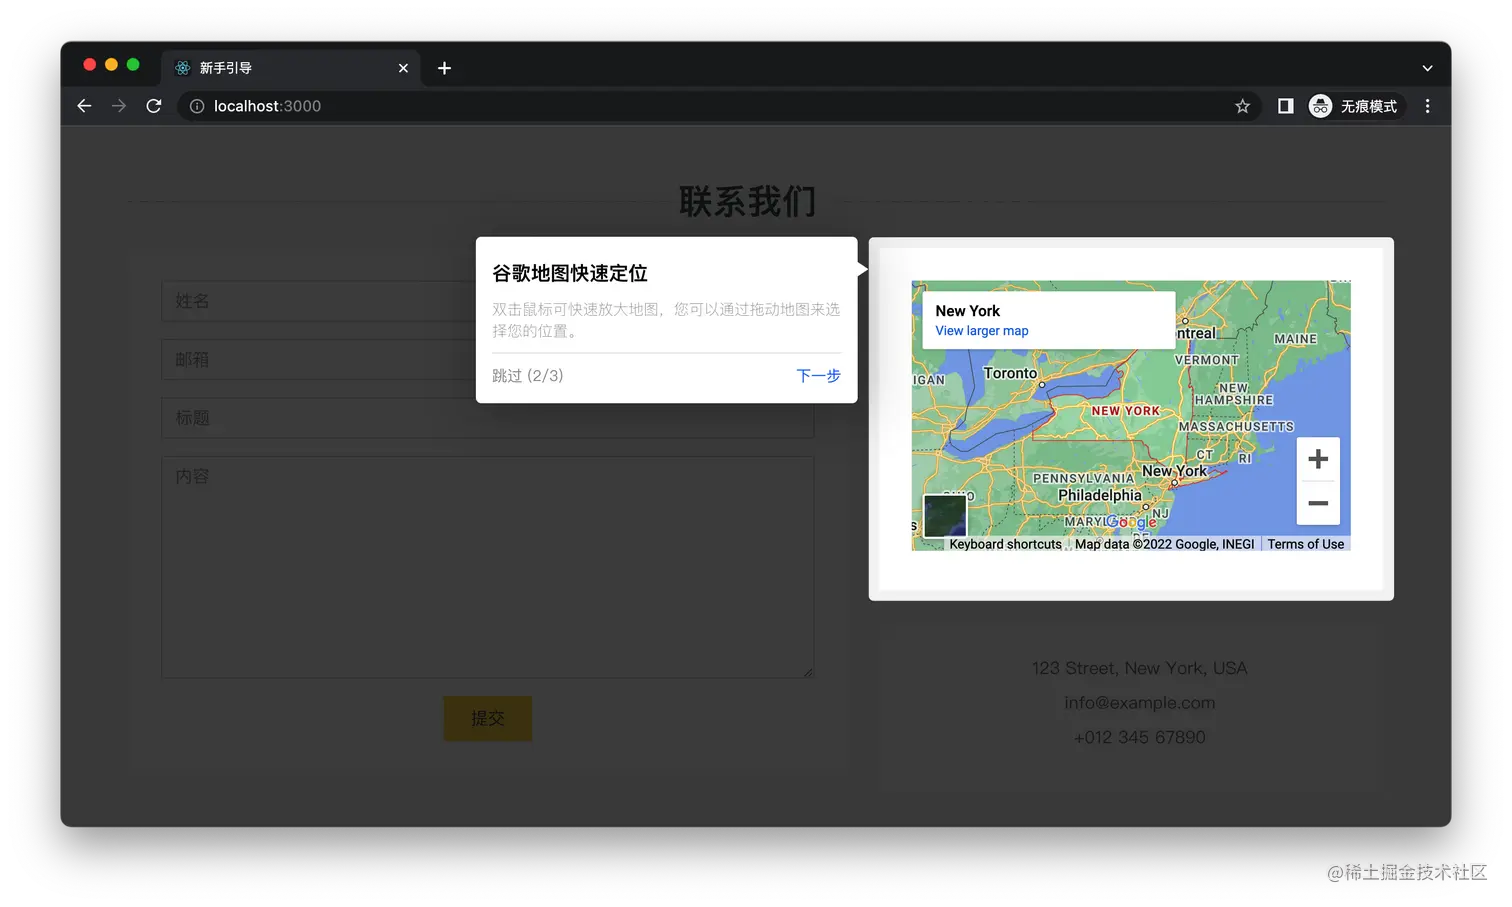The height and width of the screenshot is (907, 1512).
Task: Zoom in on the map
Action: (x=1318, y=459)
